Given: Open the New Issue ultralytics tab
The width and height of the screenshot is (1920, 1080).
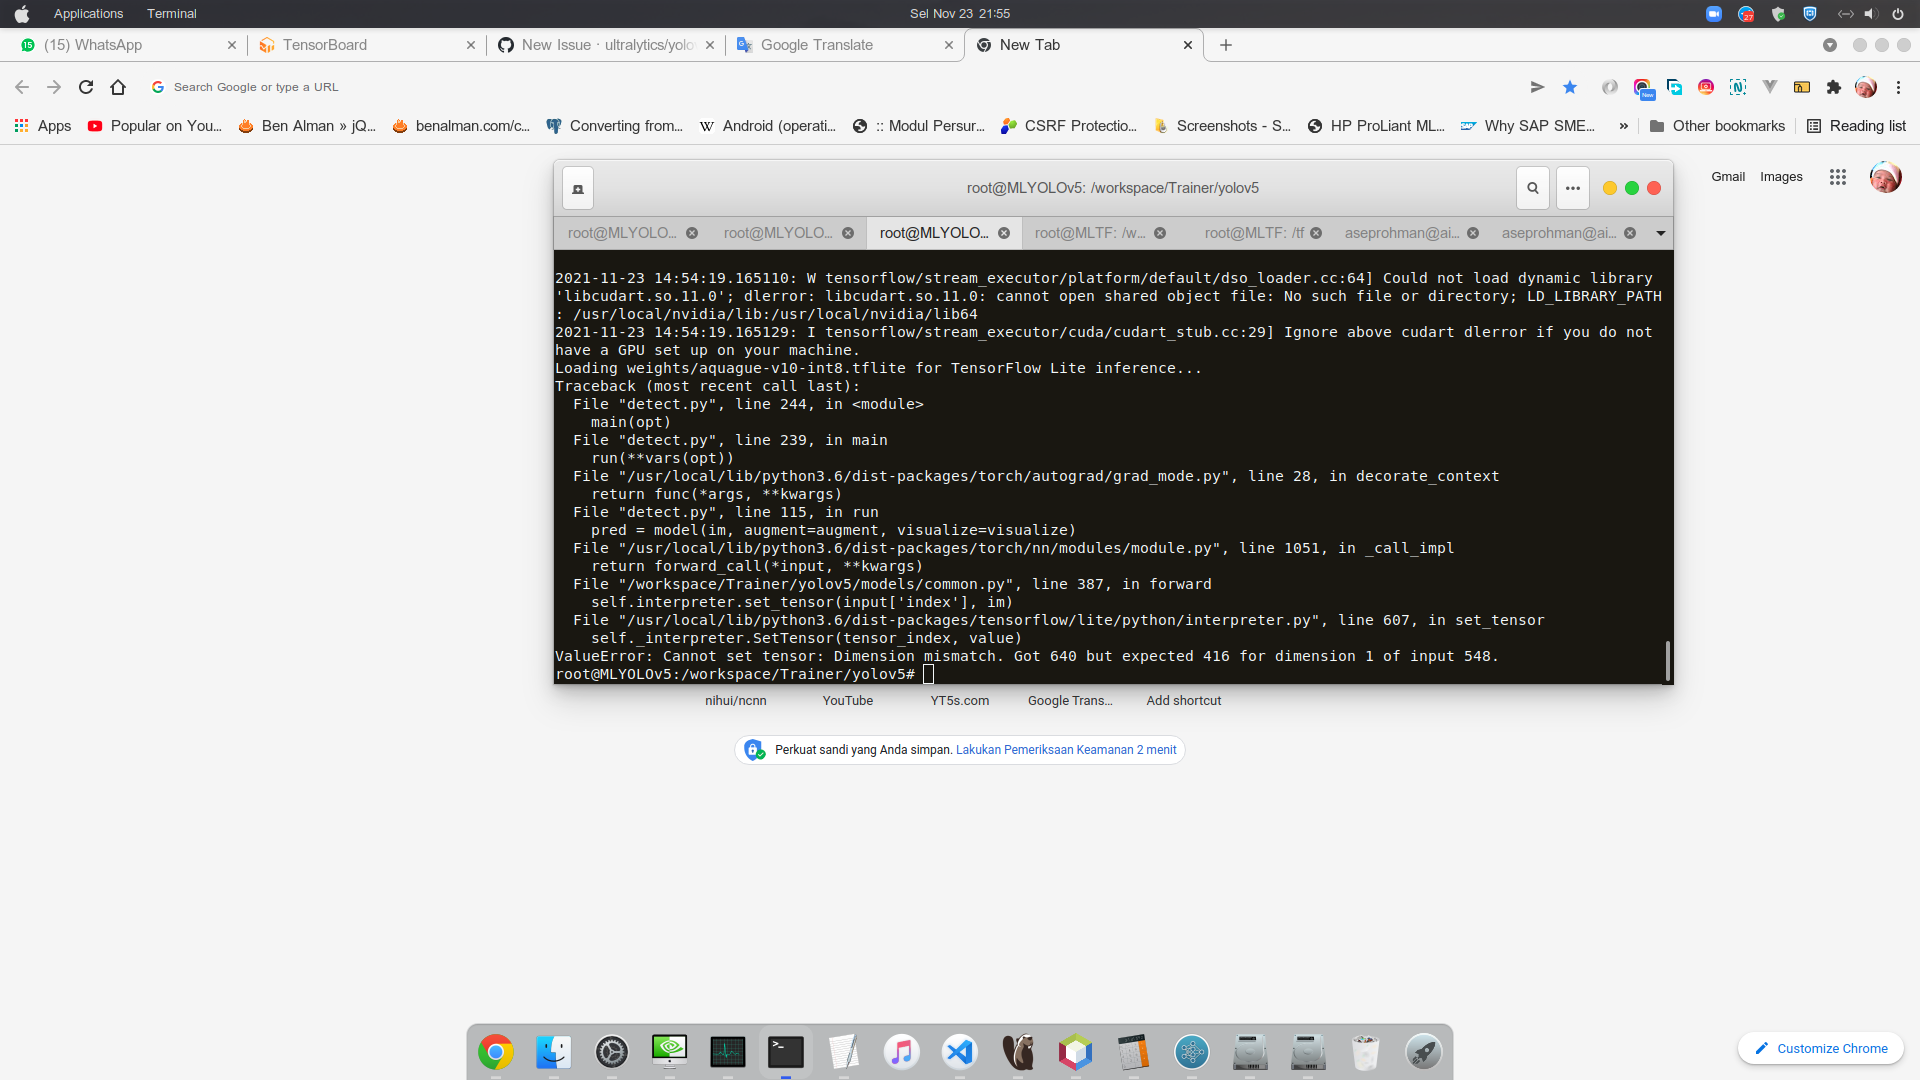Looking at the screenshot, I should click(x=606, y=45).
